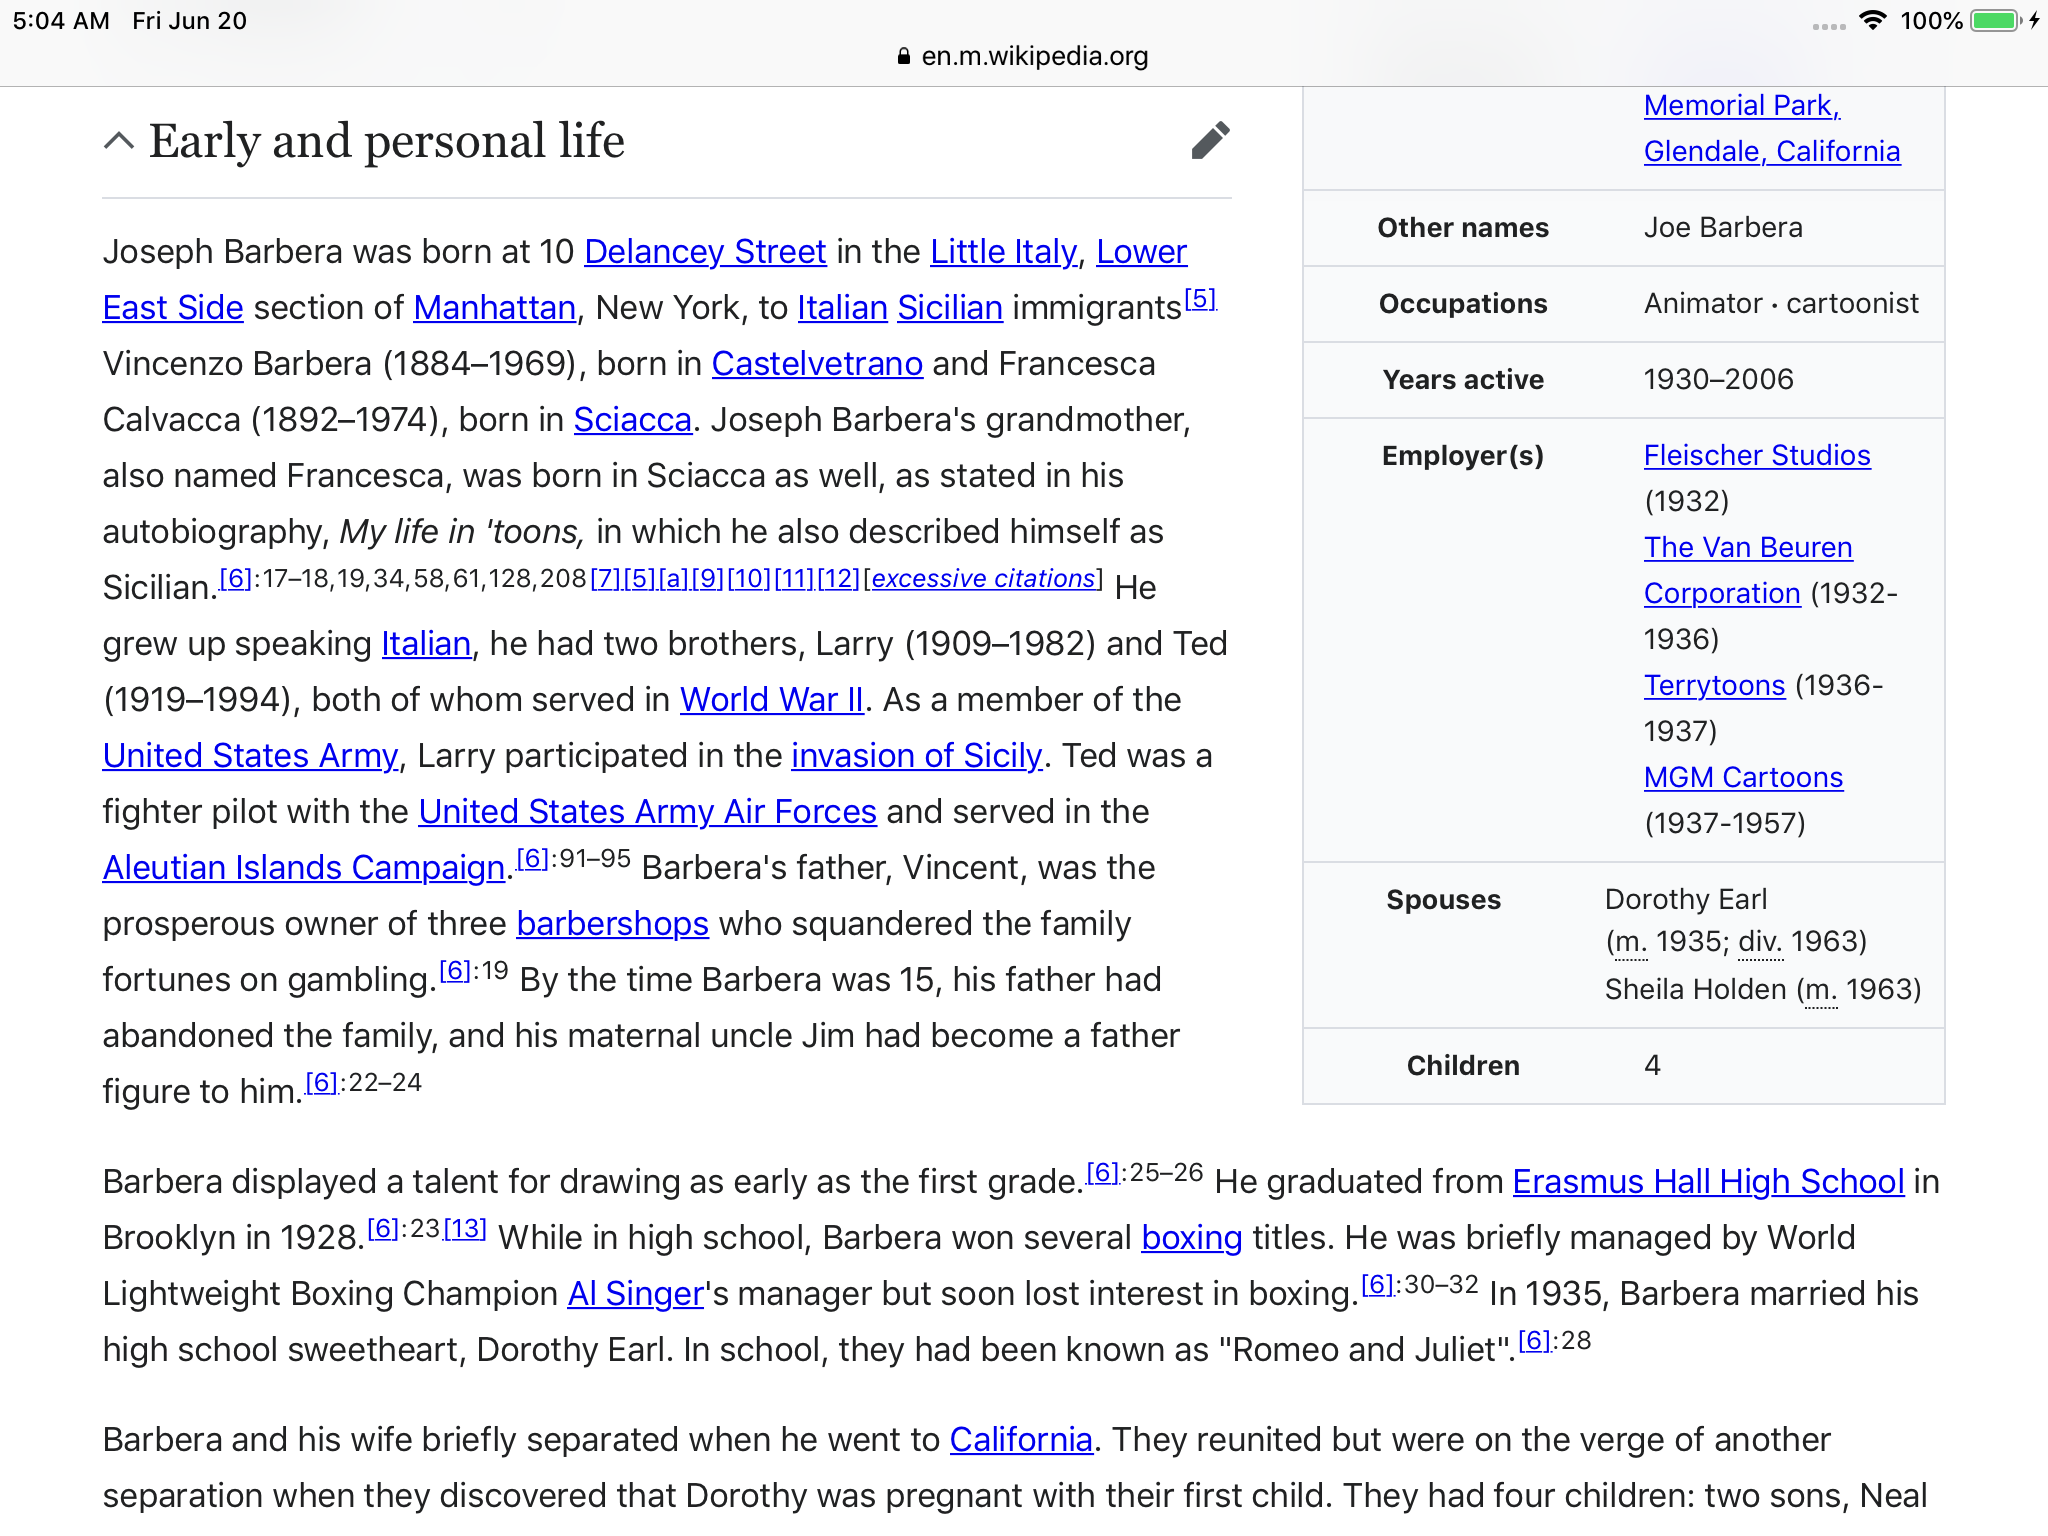Screen dimensions: 2048x1536
Task: Open the Al Singer link
Action: (636, 1293)
